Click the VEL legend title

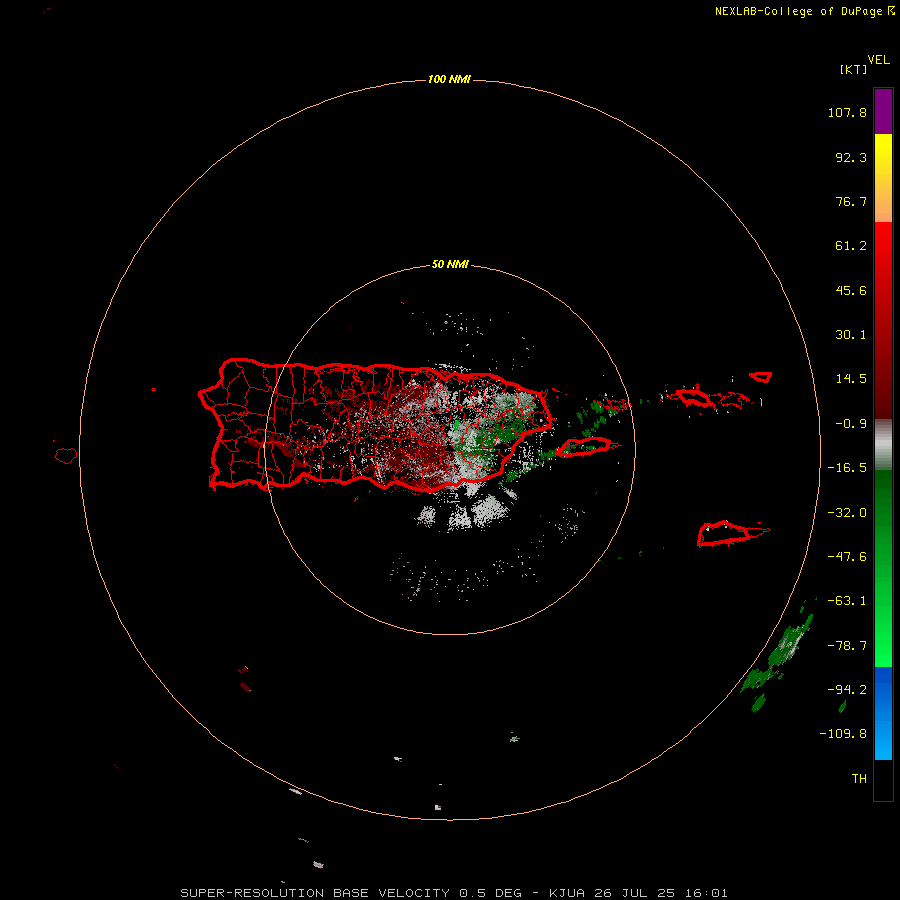878,60
